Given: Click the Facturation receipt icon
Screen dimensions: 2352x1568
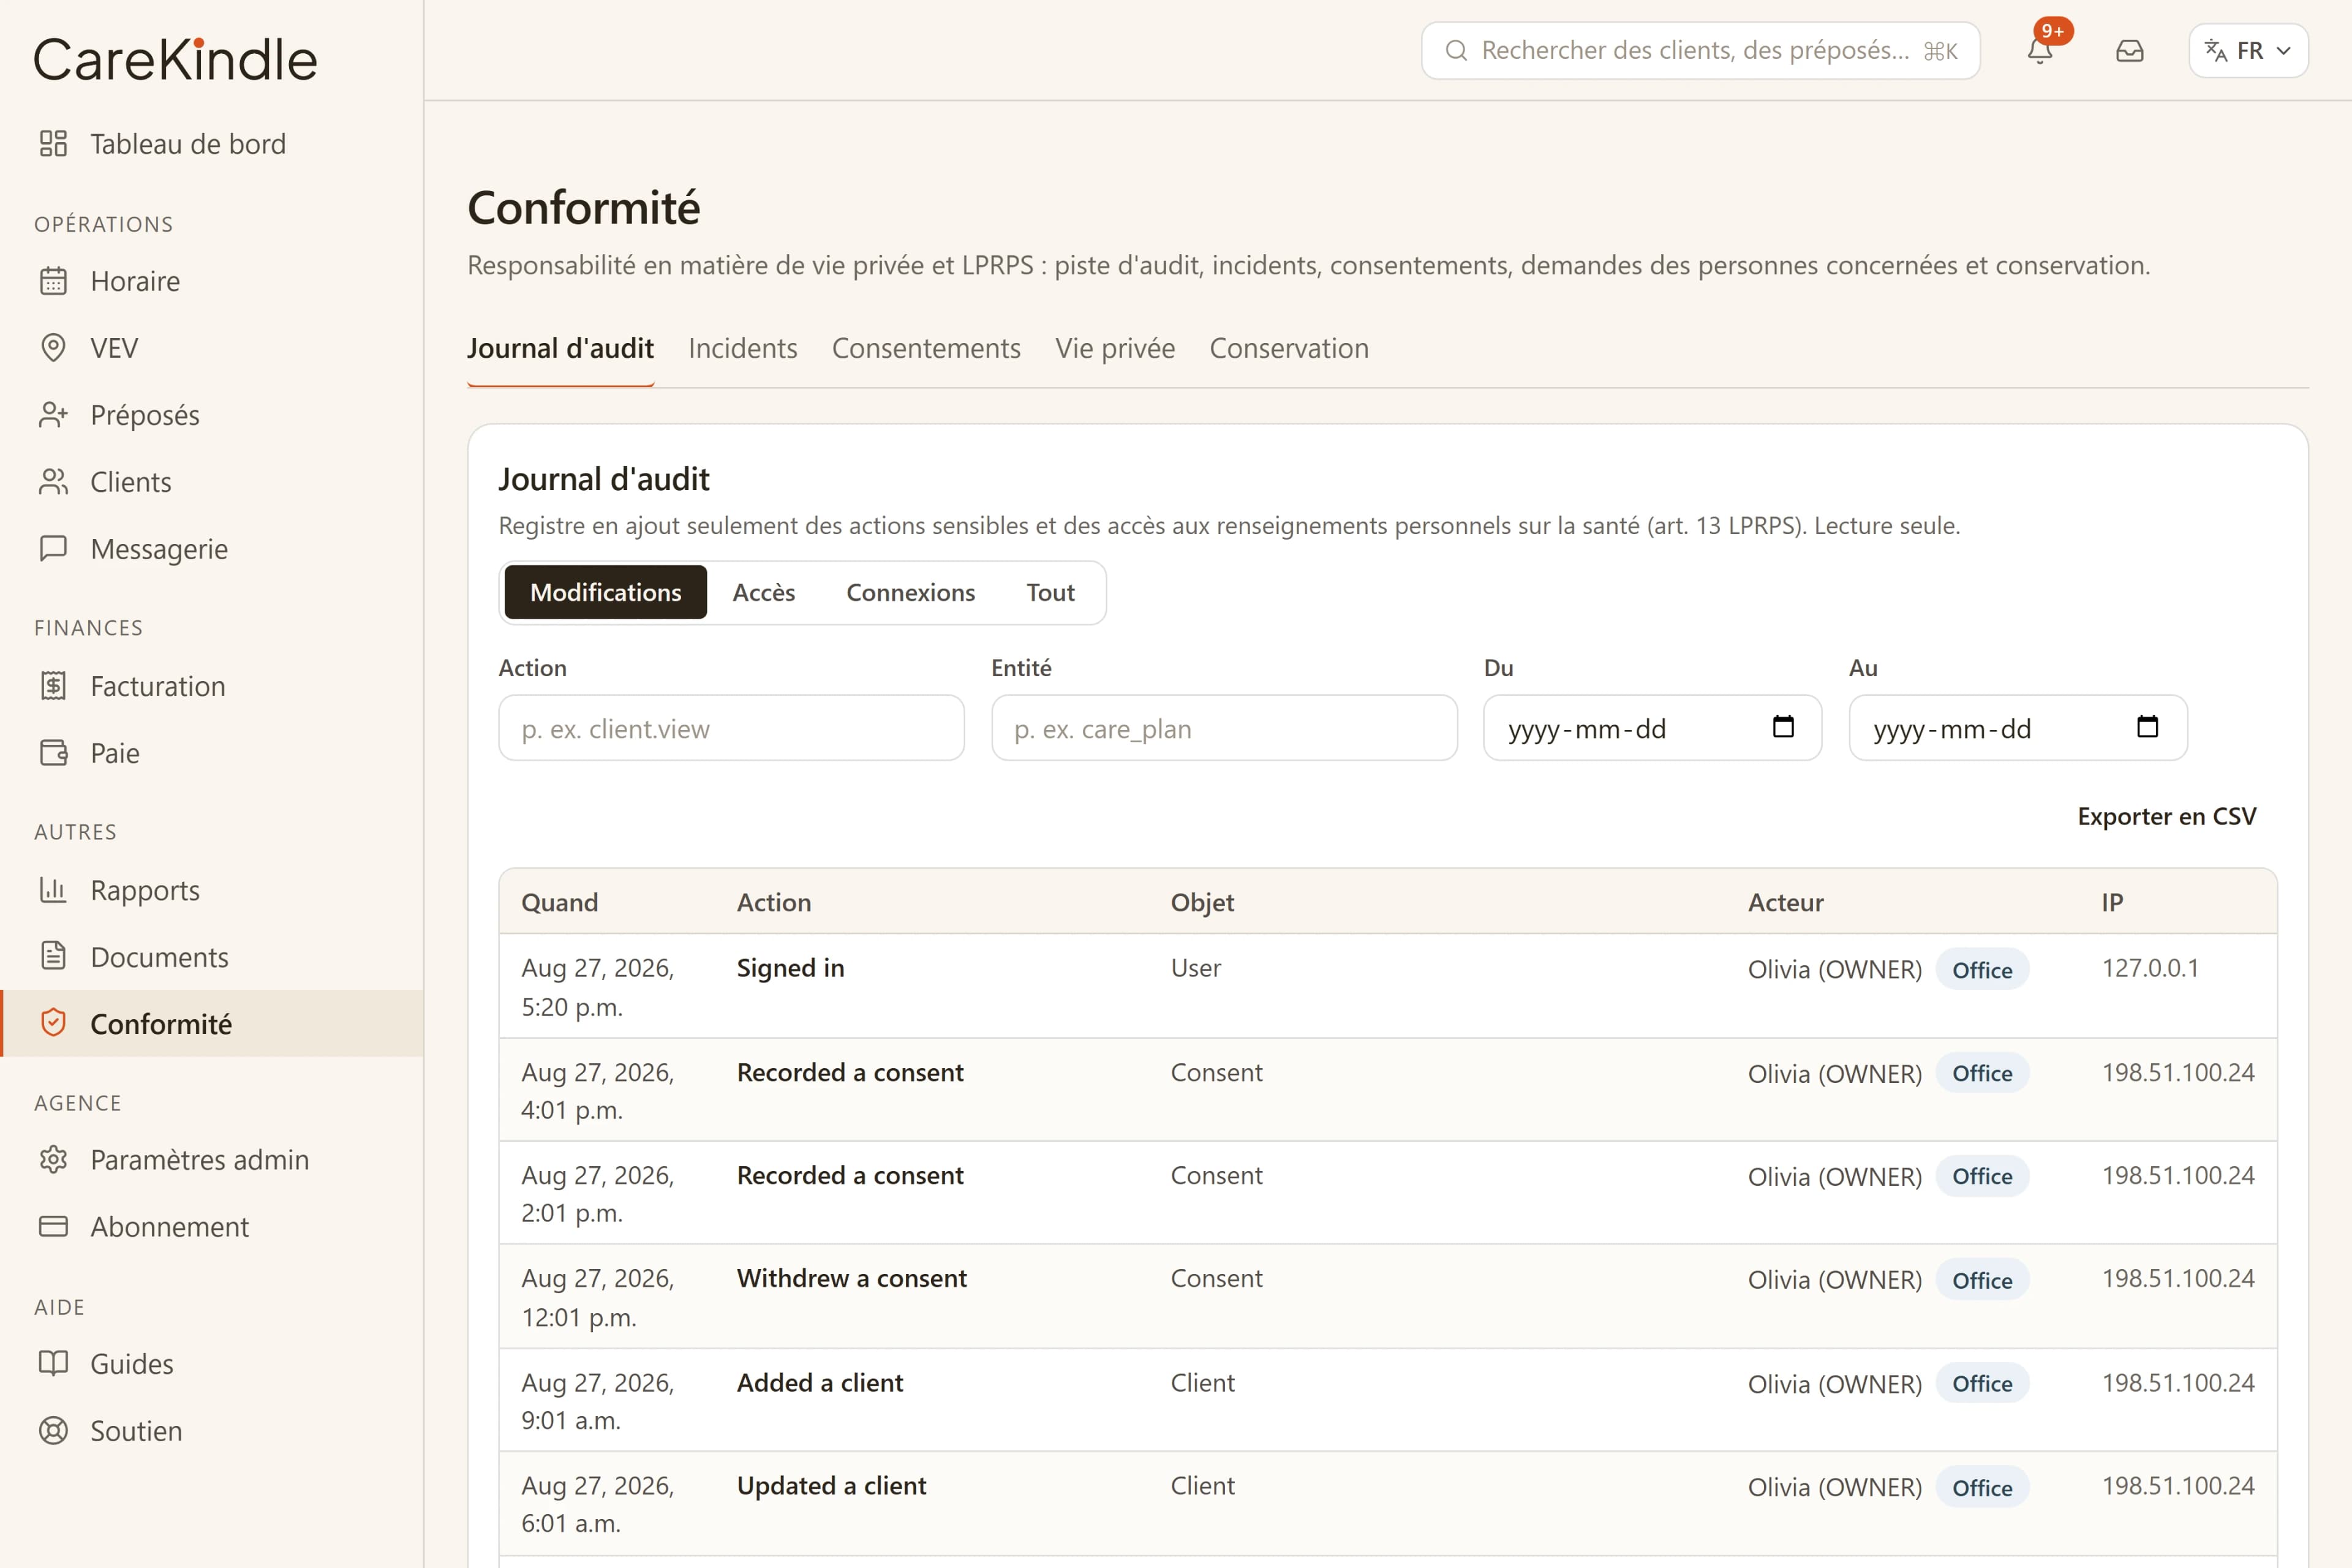Looking at the screenshot, I should tap(53, 686).
